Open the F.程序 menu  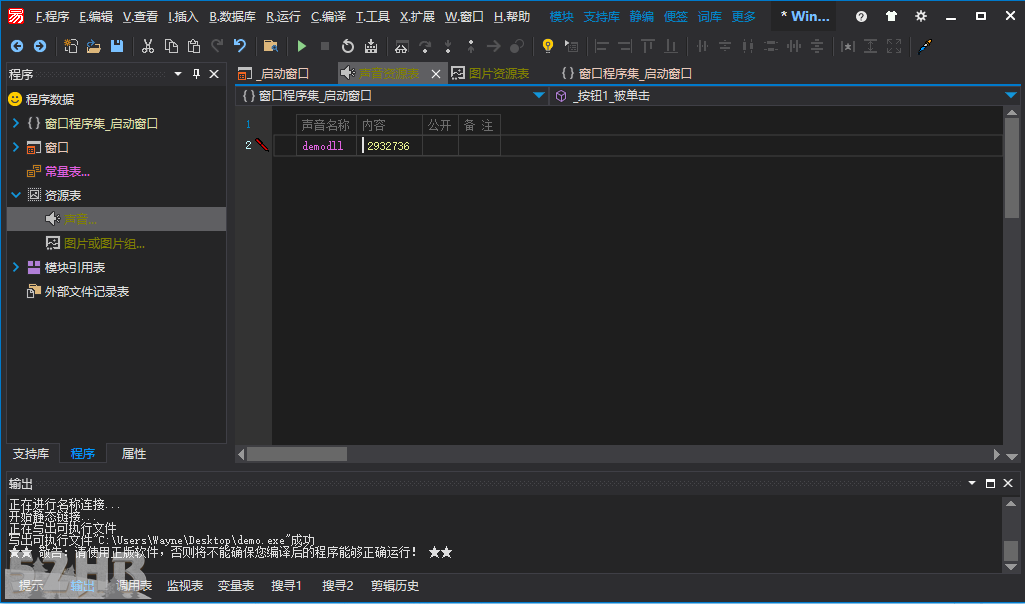(52, 16)
